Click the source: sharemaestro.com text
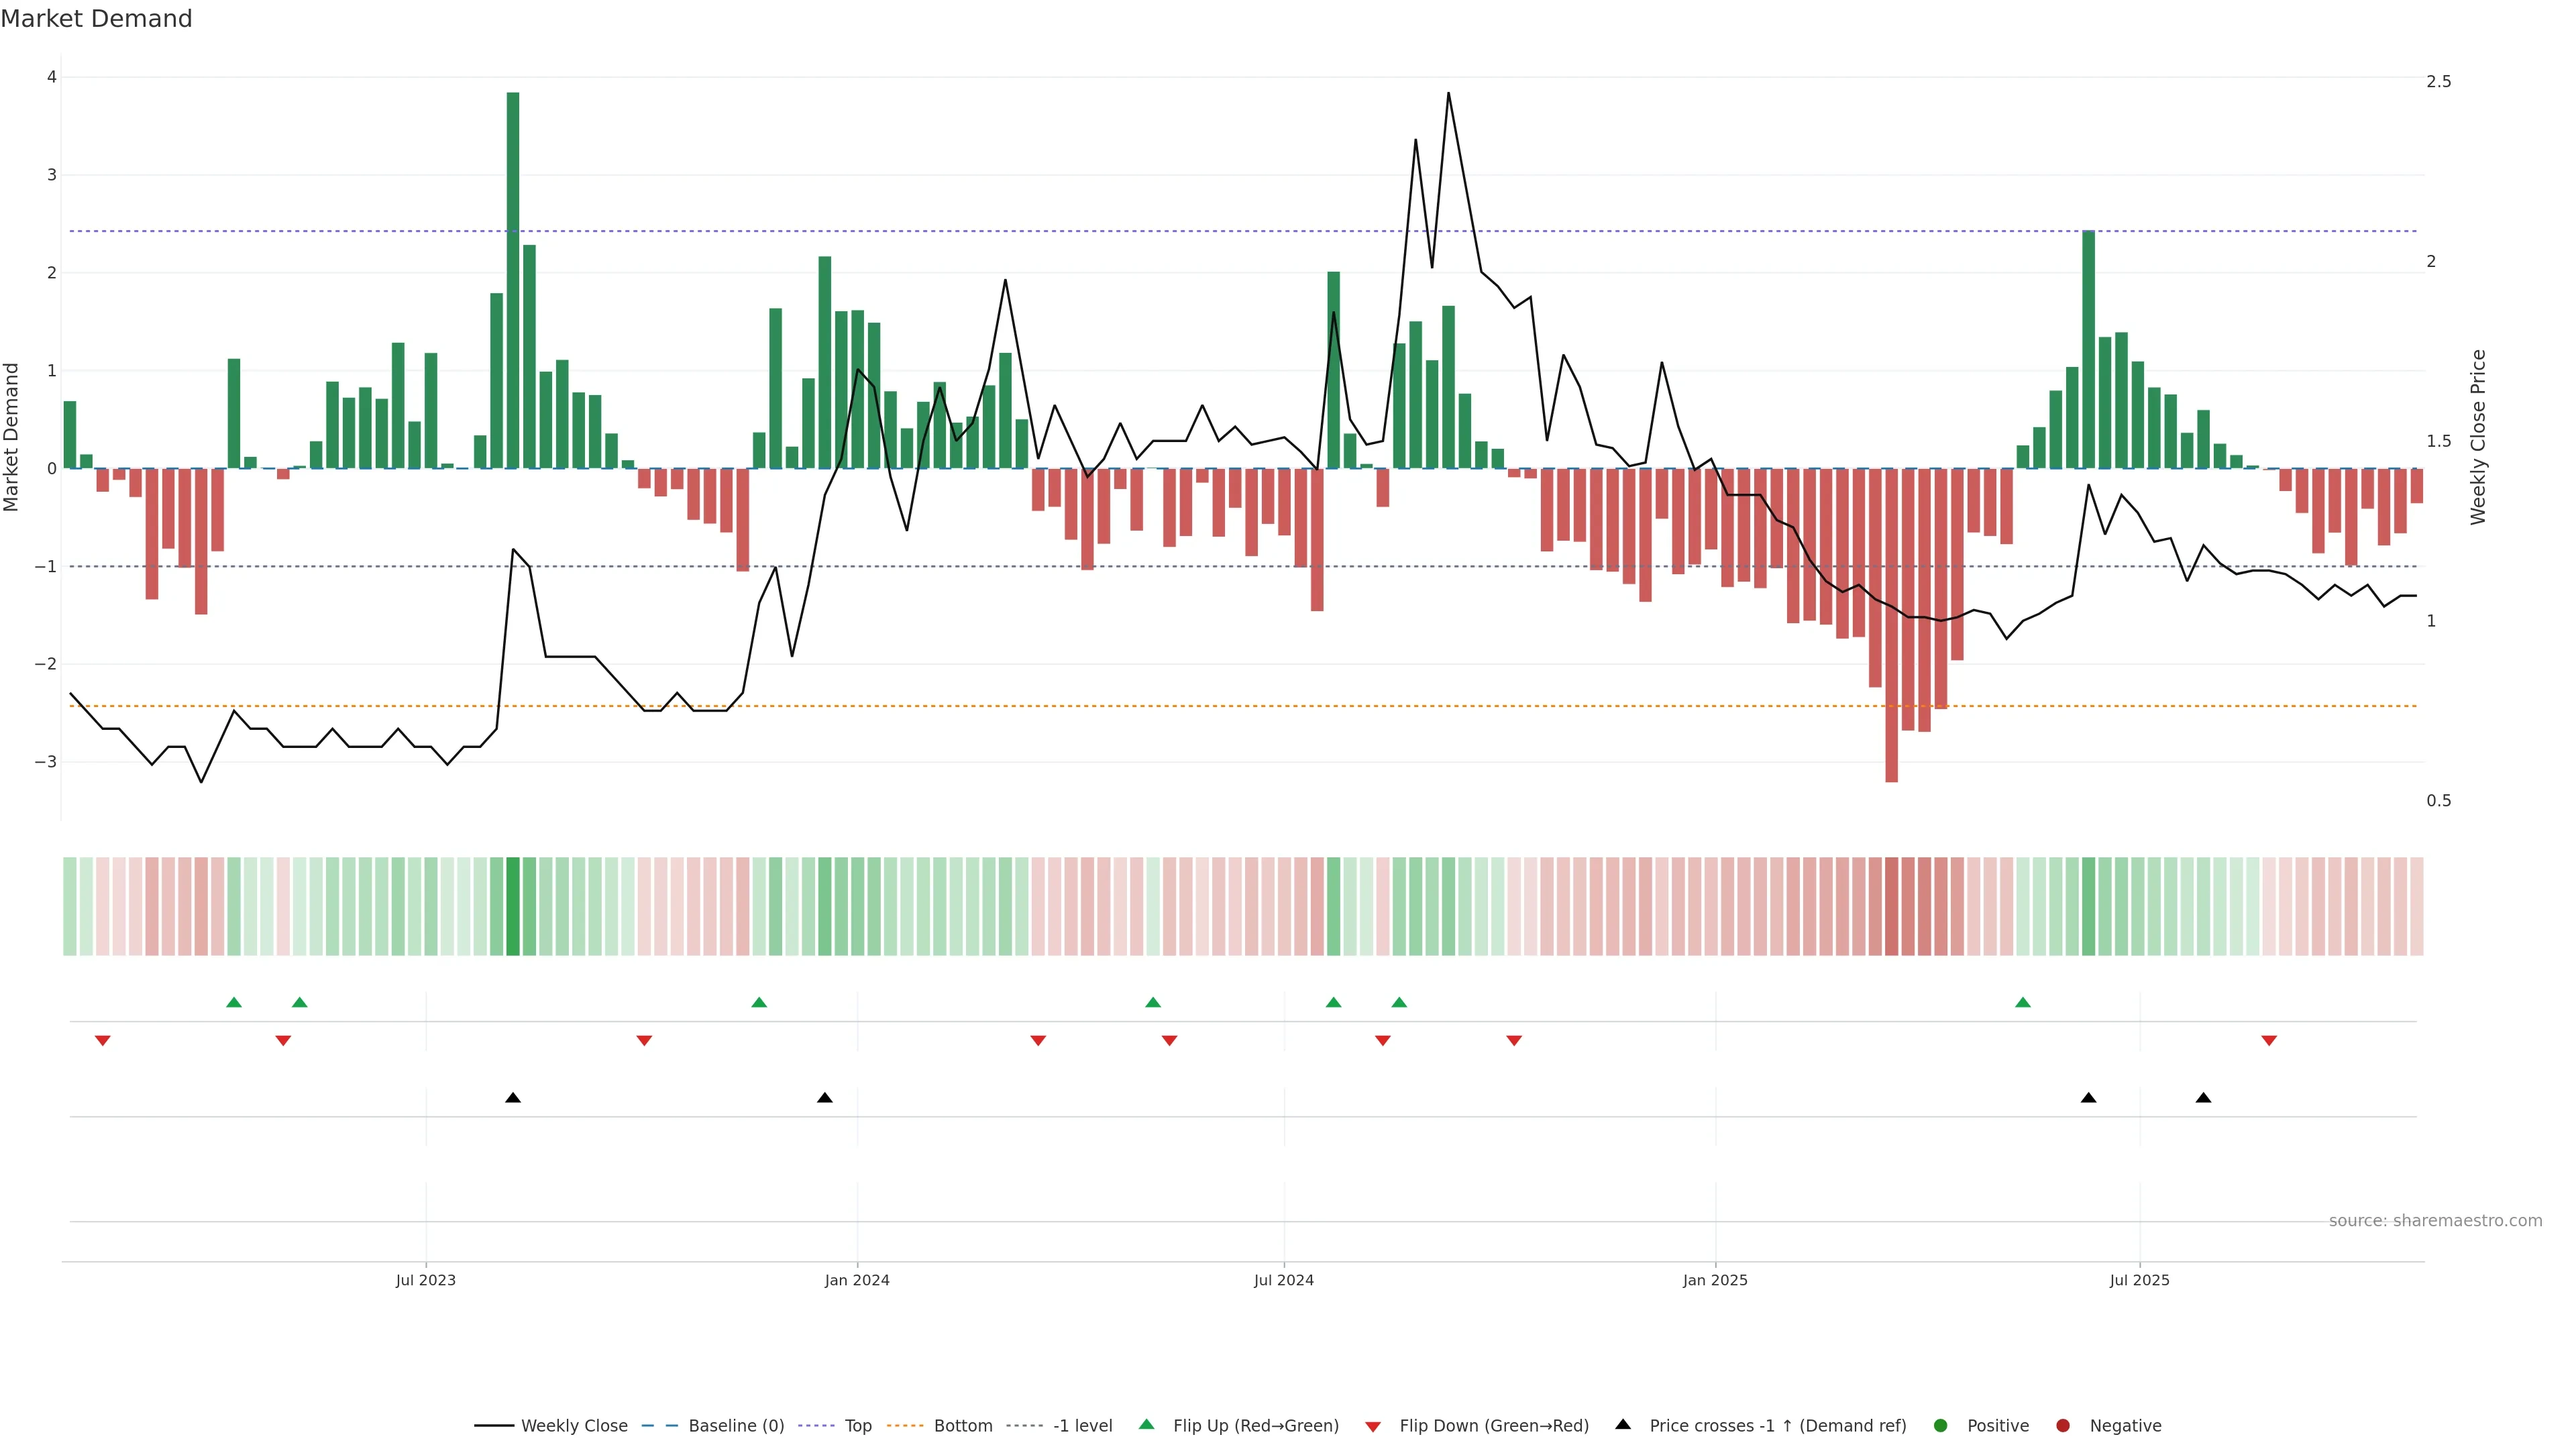This screenshot has width=2576, height=1449. (2435, 1220)
